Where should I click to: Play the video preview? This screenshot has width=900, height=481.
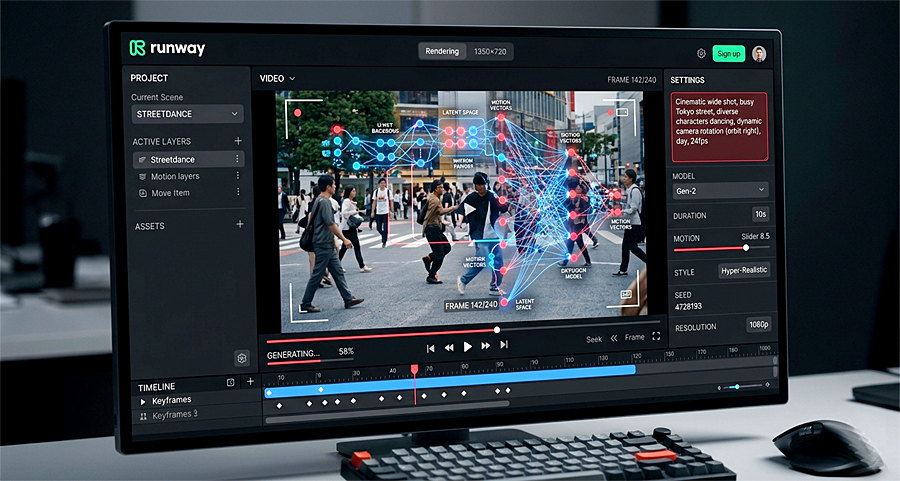tap(467, 346)
